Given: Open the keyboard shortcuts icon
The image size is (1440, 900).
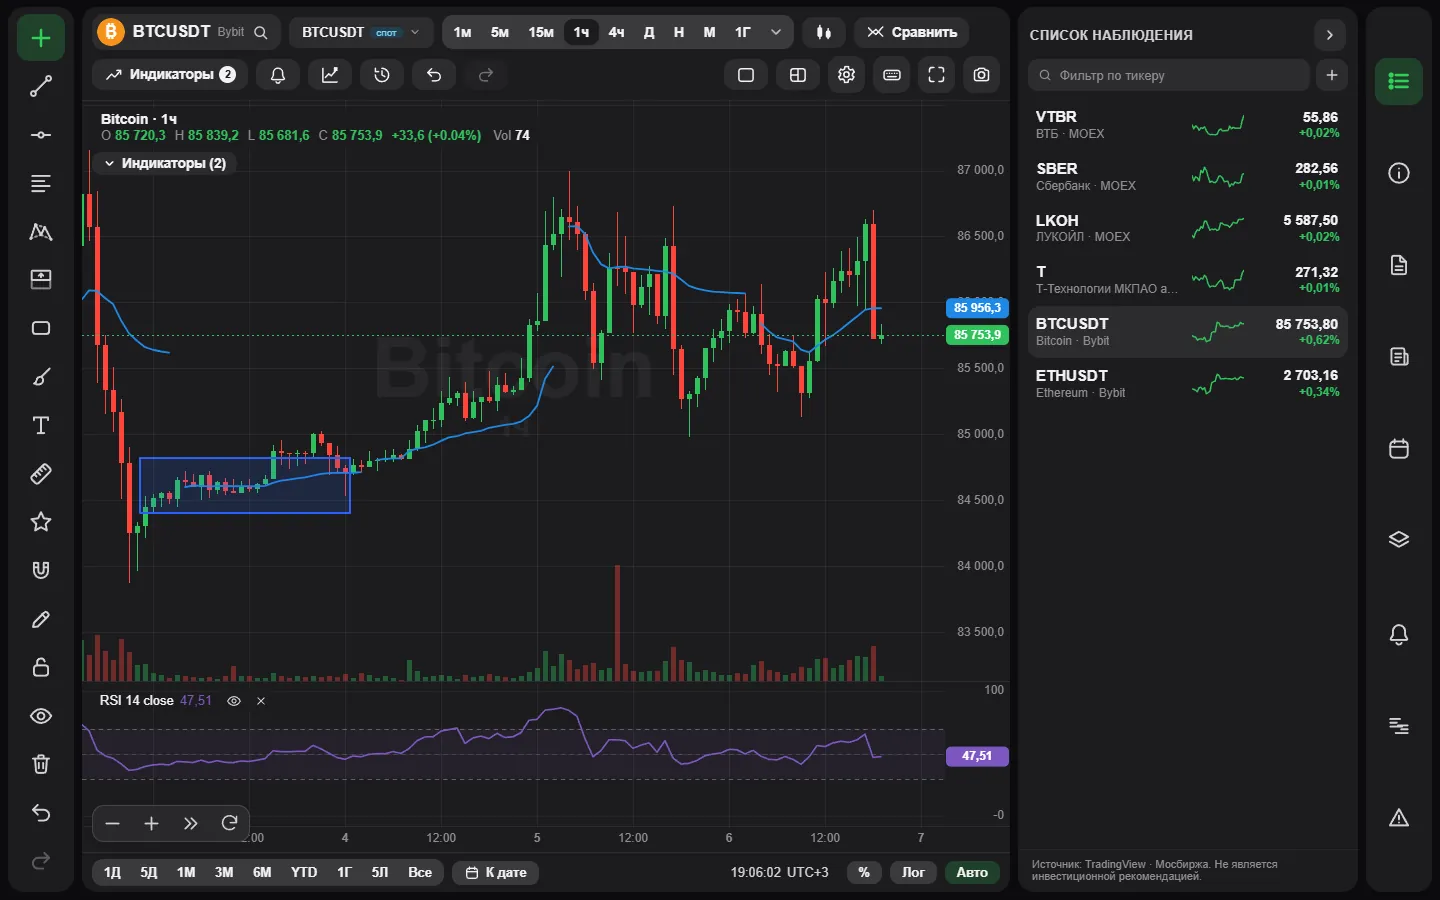Looking at the screenshot, I should (x=892, y=75).
